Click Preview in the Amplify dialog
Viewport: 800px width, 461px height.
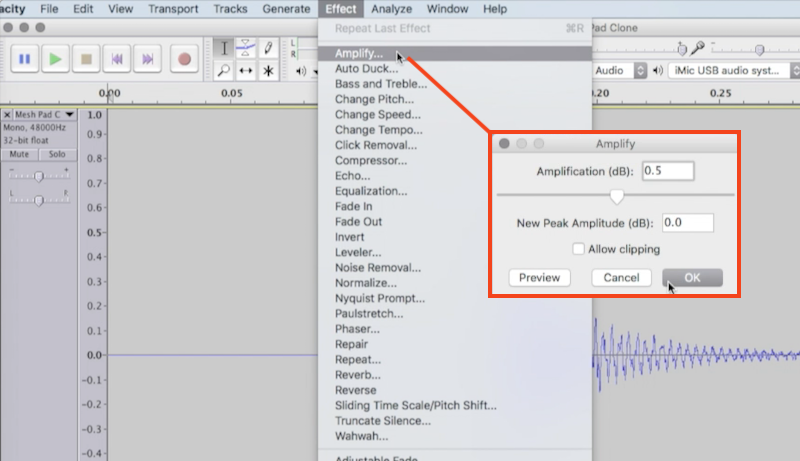tap(539, 278)
